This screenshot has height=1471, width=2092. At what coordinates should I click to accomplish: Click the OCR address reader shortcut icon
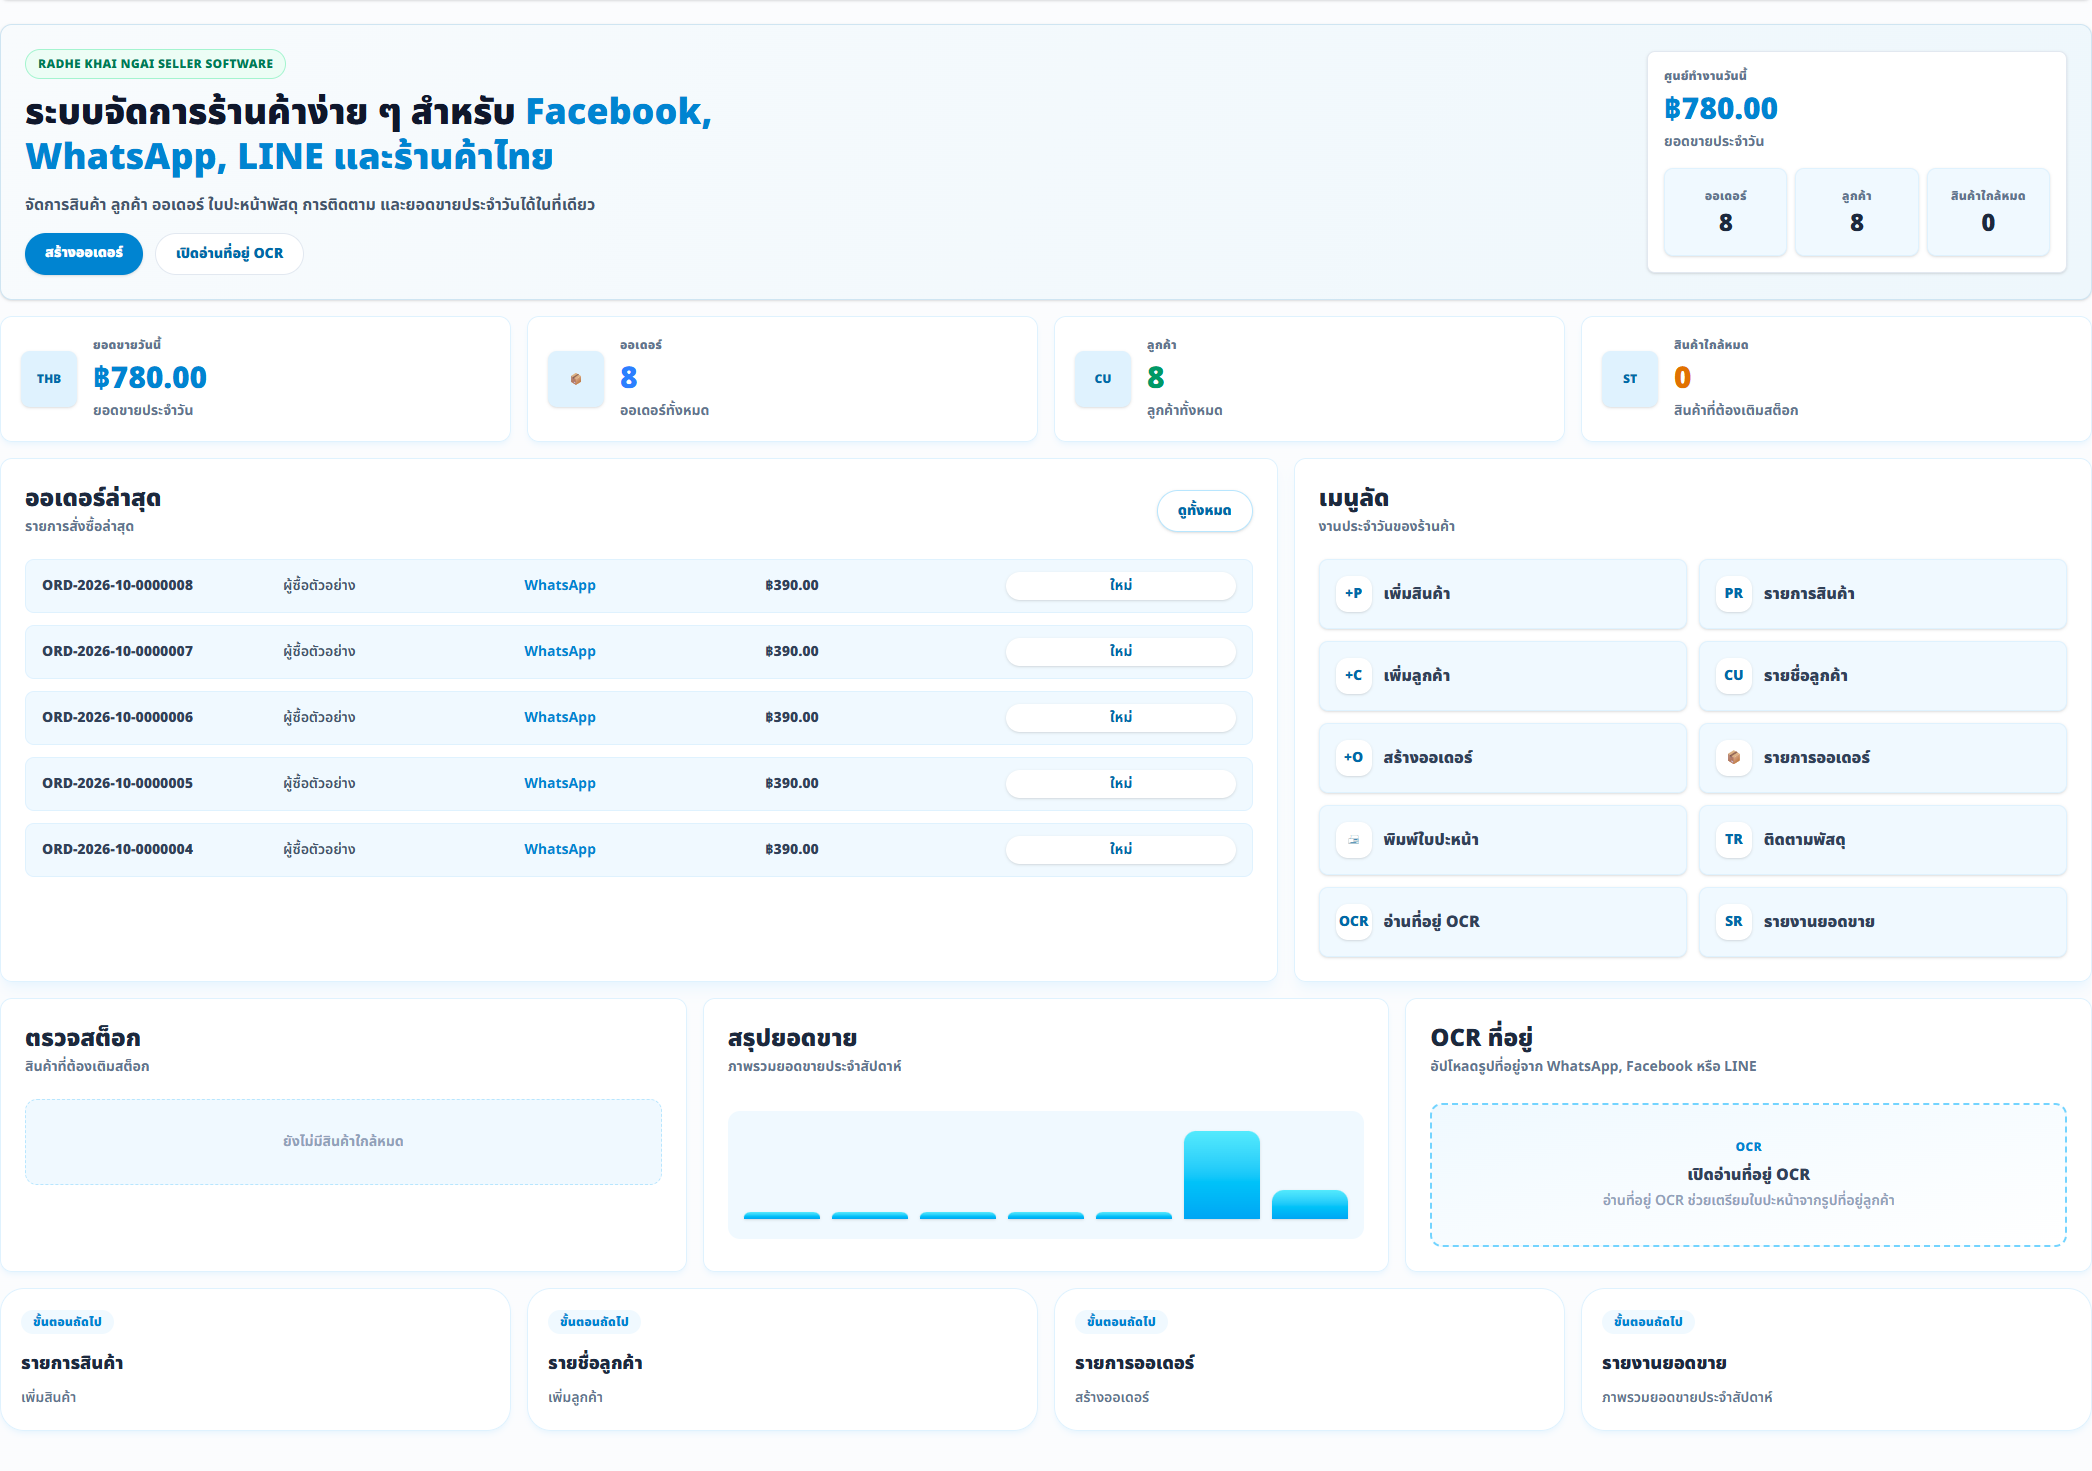pos(1353,921)
